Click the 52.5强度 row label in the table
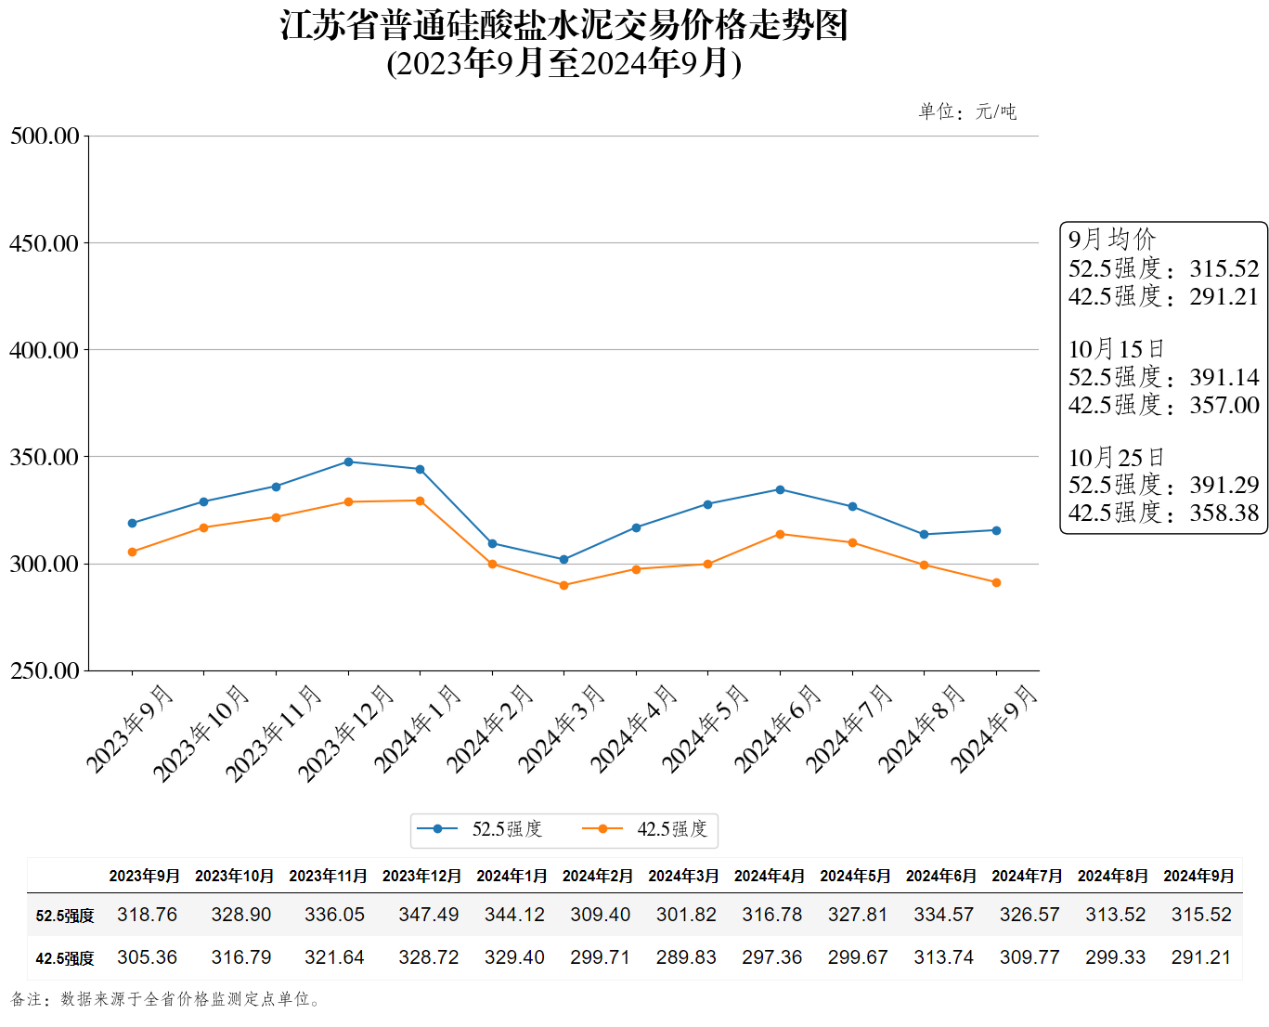Screen dimensions: 1269x1027 (x=65, y=916)
